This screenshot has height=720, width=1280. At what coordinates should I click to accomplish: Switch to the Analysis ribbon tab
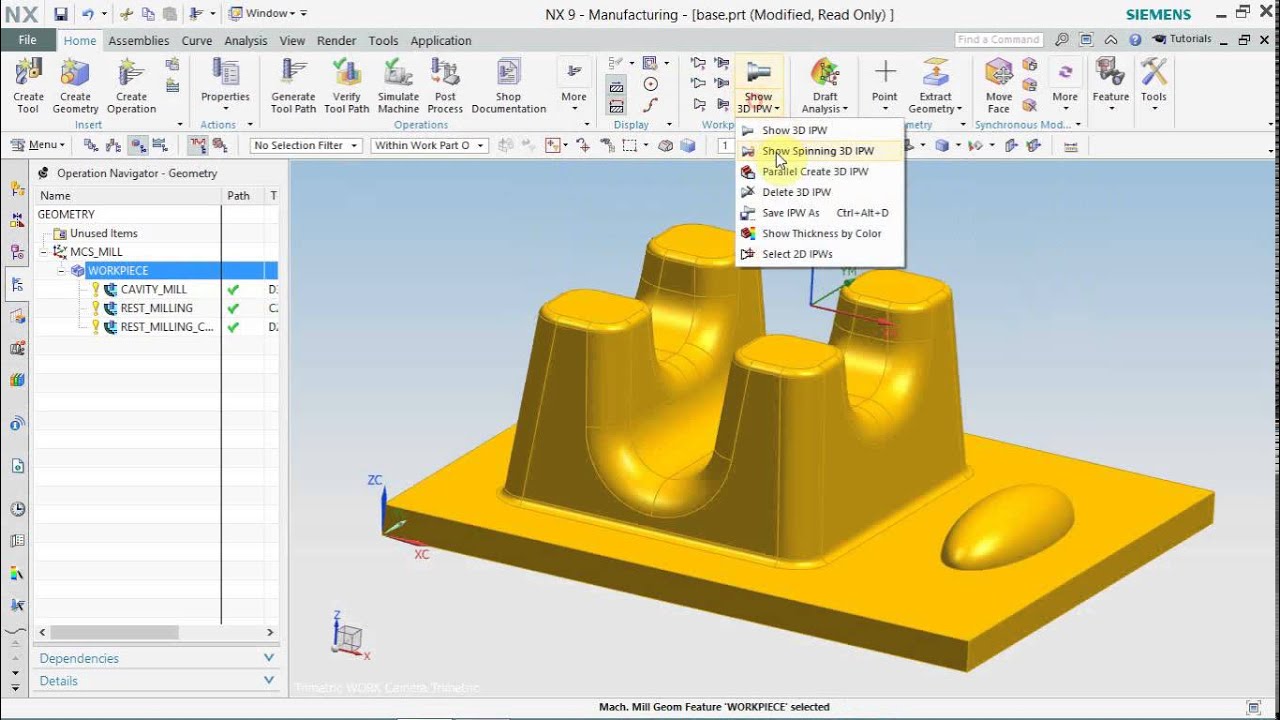[x=245, y=41]
